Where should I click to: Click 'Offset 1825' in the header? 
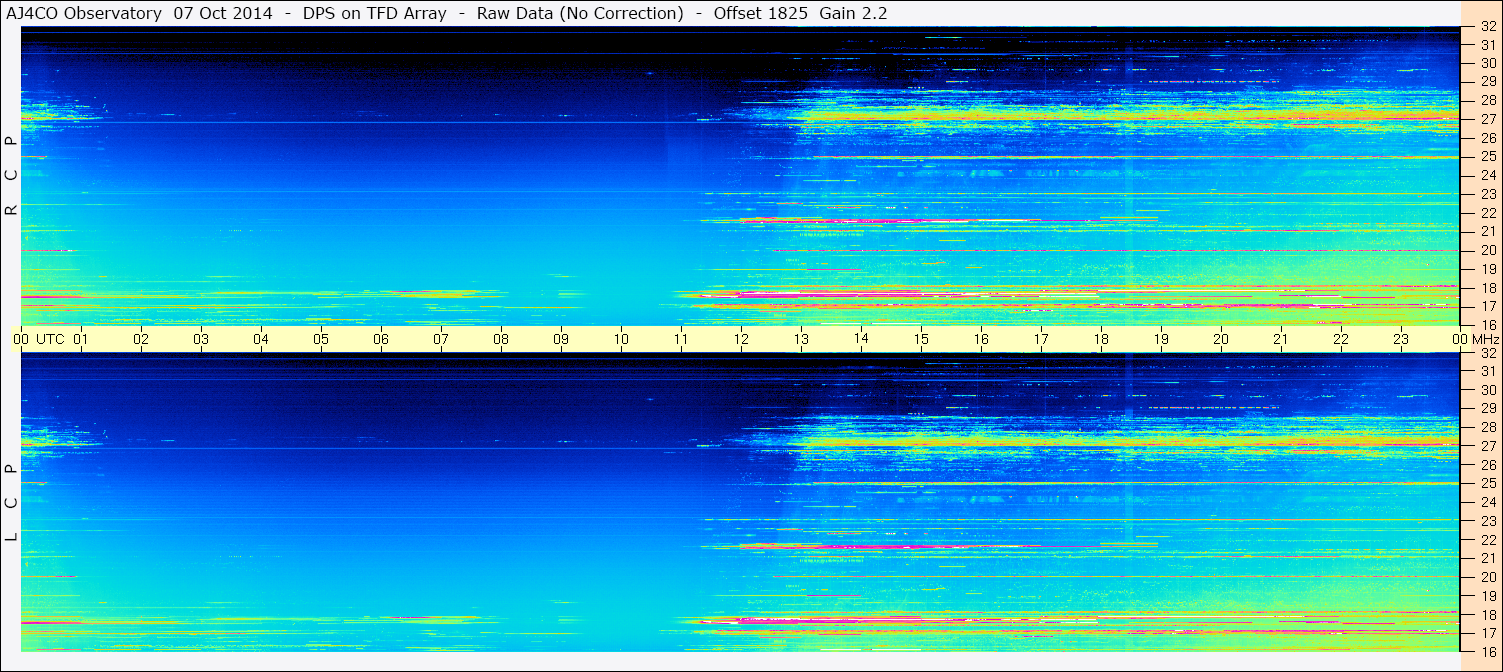pyautogui.click(x=761, y=13)
